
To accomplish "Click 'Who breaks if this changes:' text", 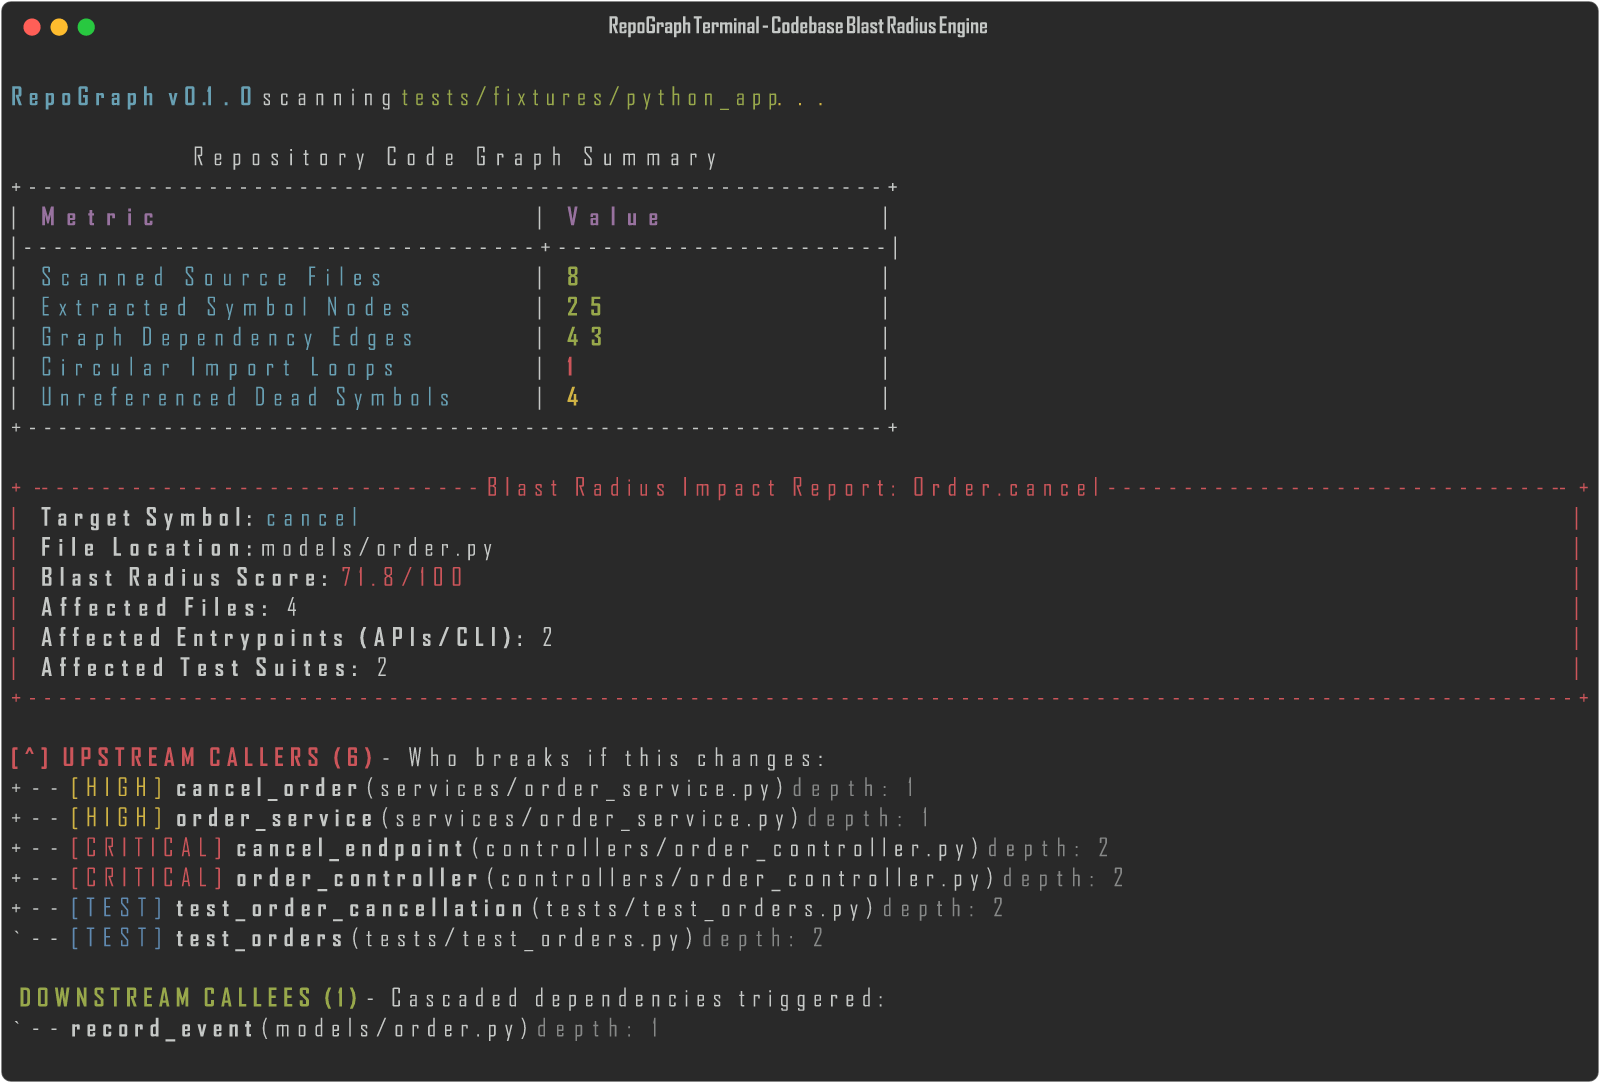I will 616,758.
